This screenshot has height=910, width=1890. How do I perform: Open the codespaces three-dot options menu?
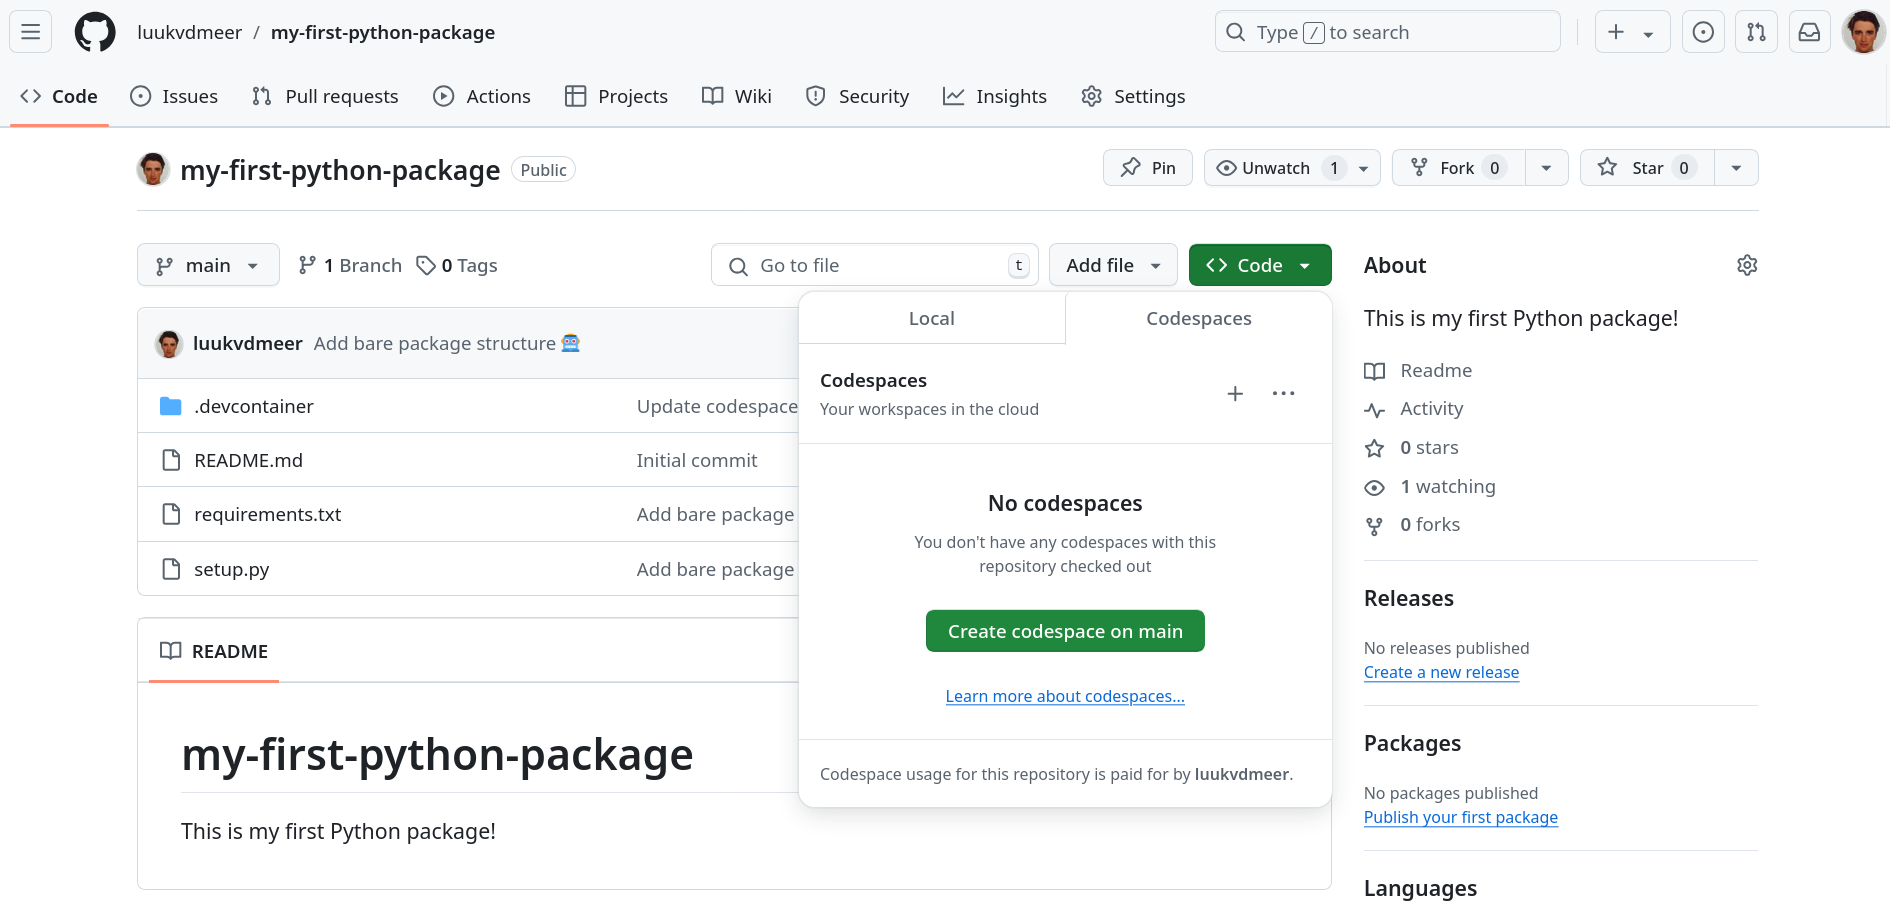1284,394
